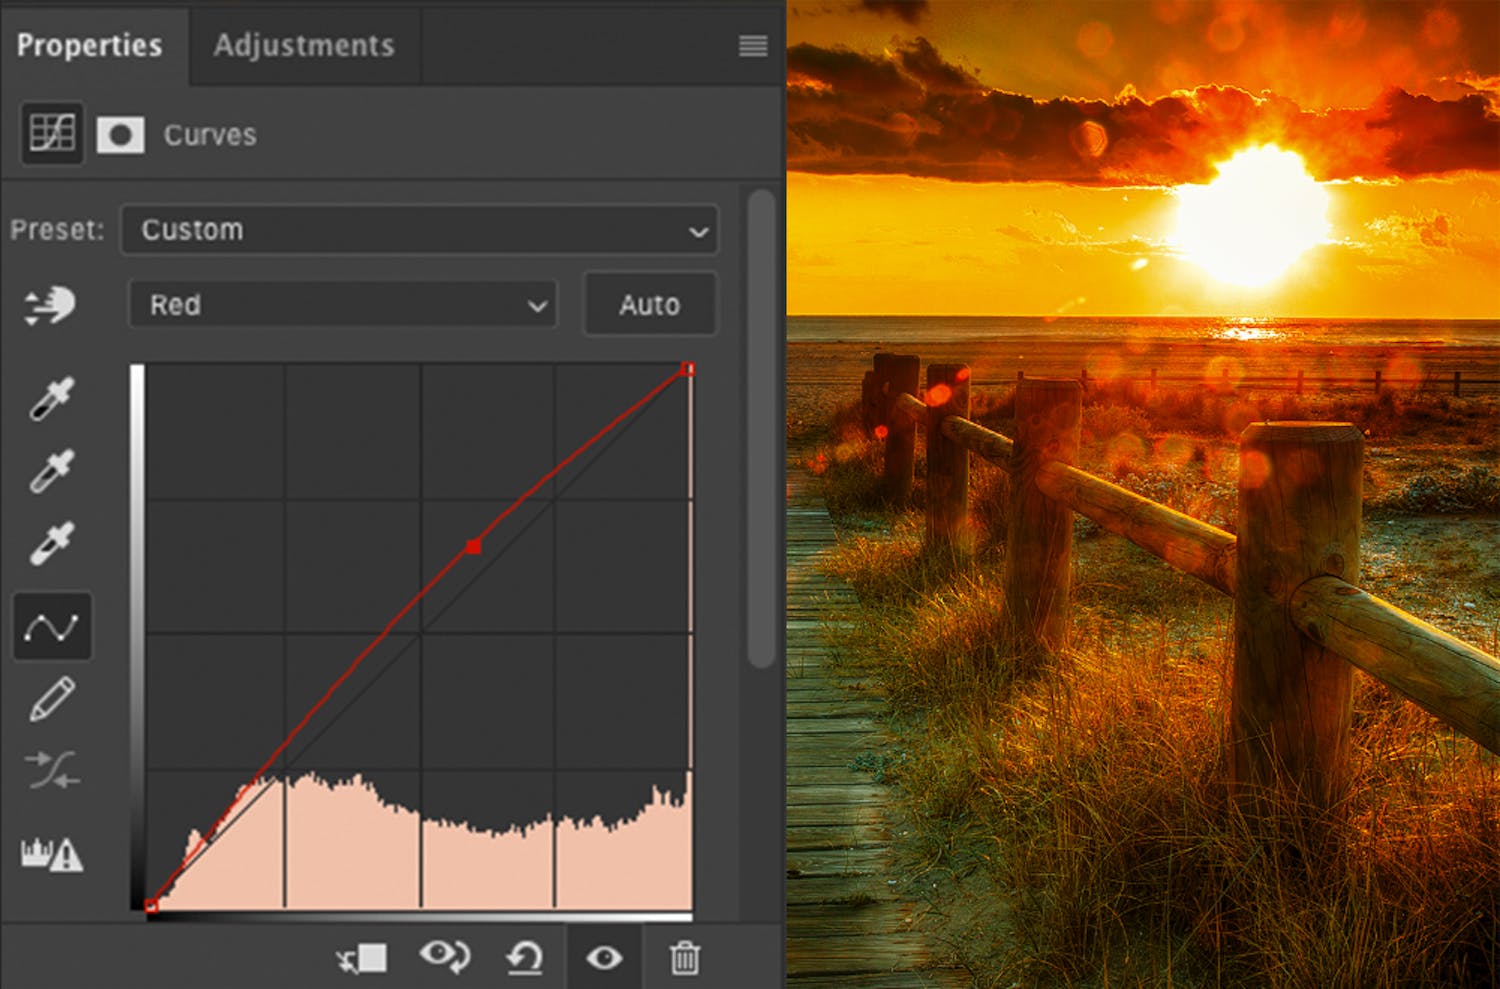Activate the targeted adjustment tool
This screenshot has width=1500, height=989.
[52, 305]
